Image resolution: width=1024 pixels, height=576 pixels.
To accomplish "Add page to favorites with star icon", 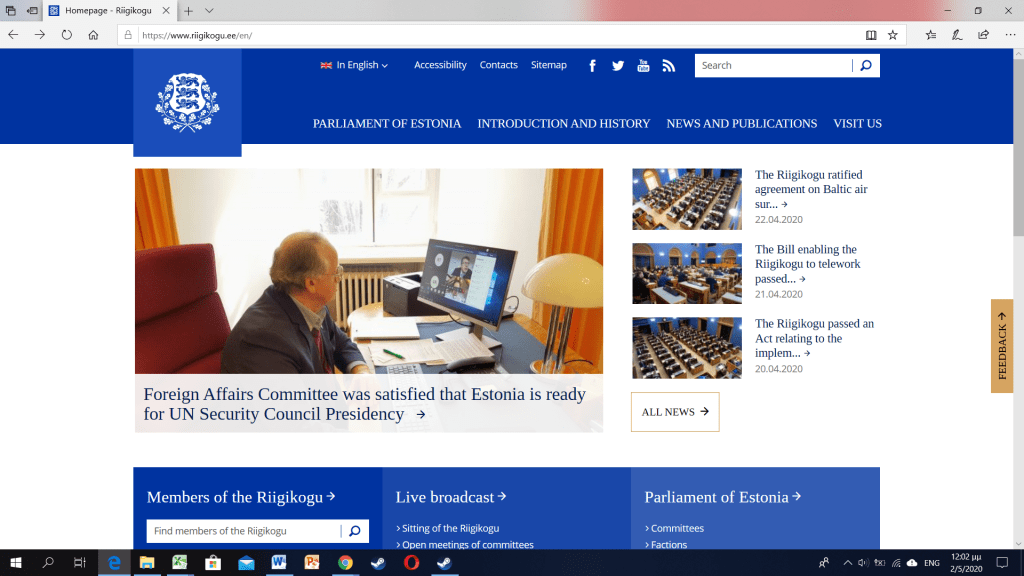I will tap(893, 34).
